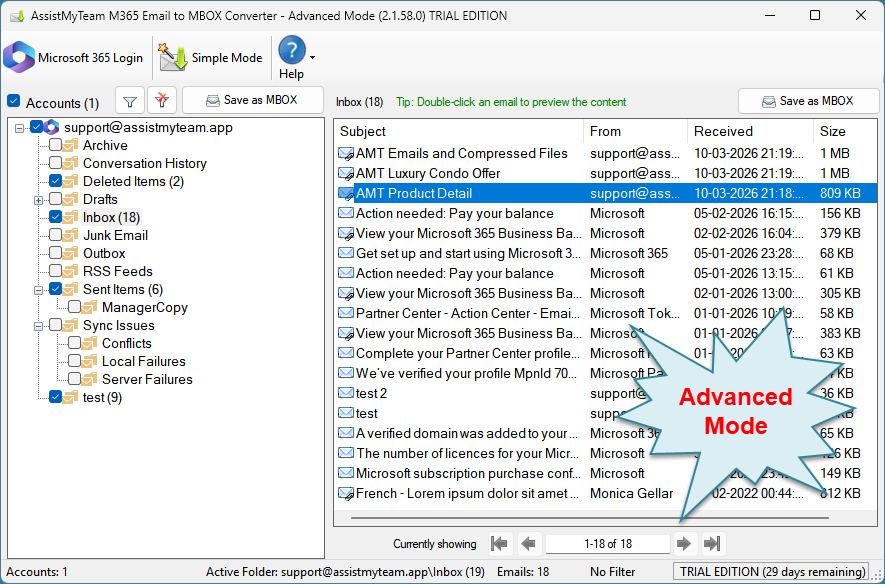Image resolution: width=885 pixels, height=584 pixels.
Task: Open the Help icon
Action: coord(291,52)
